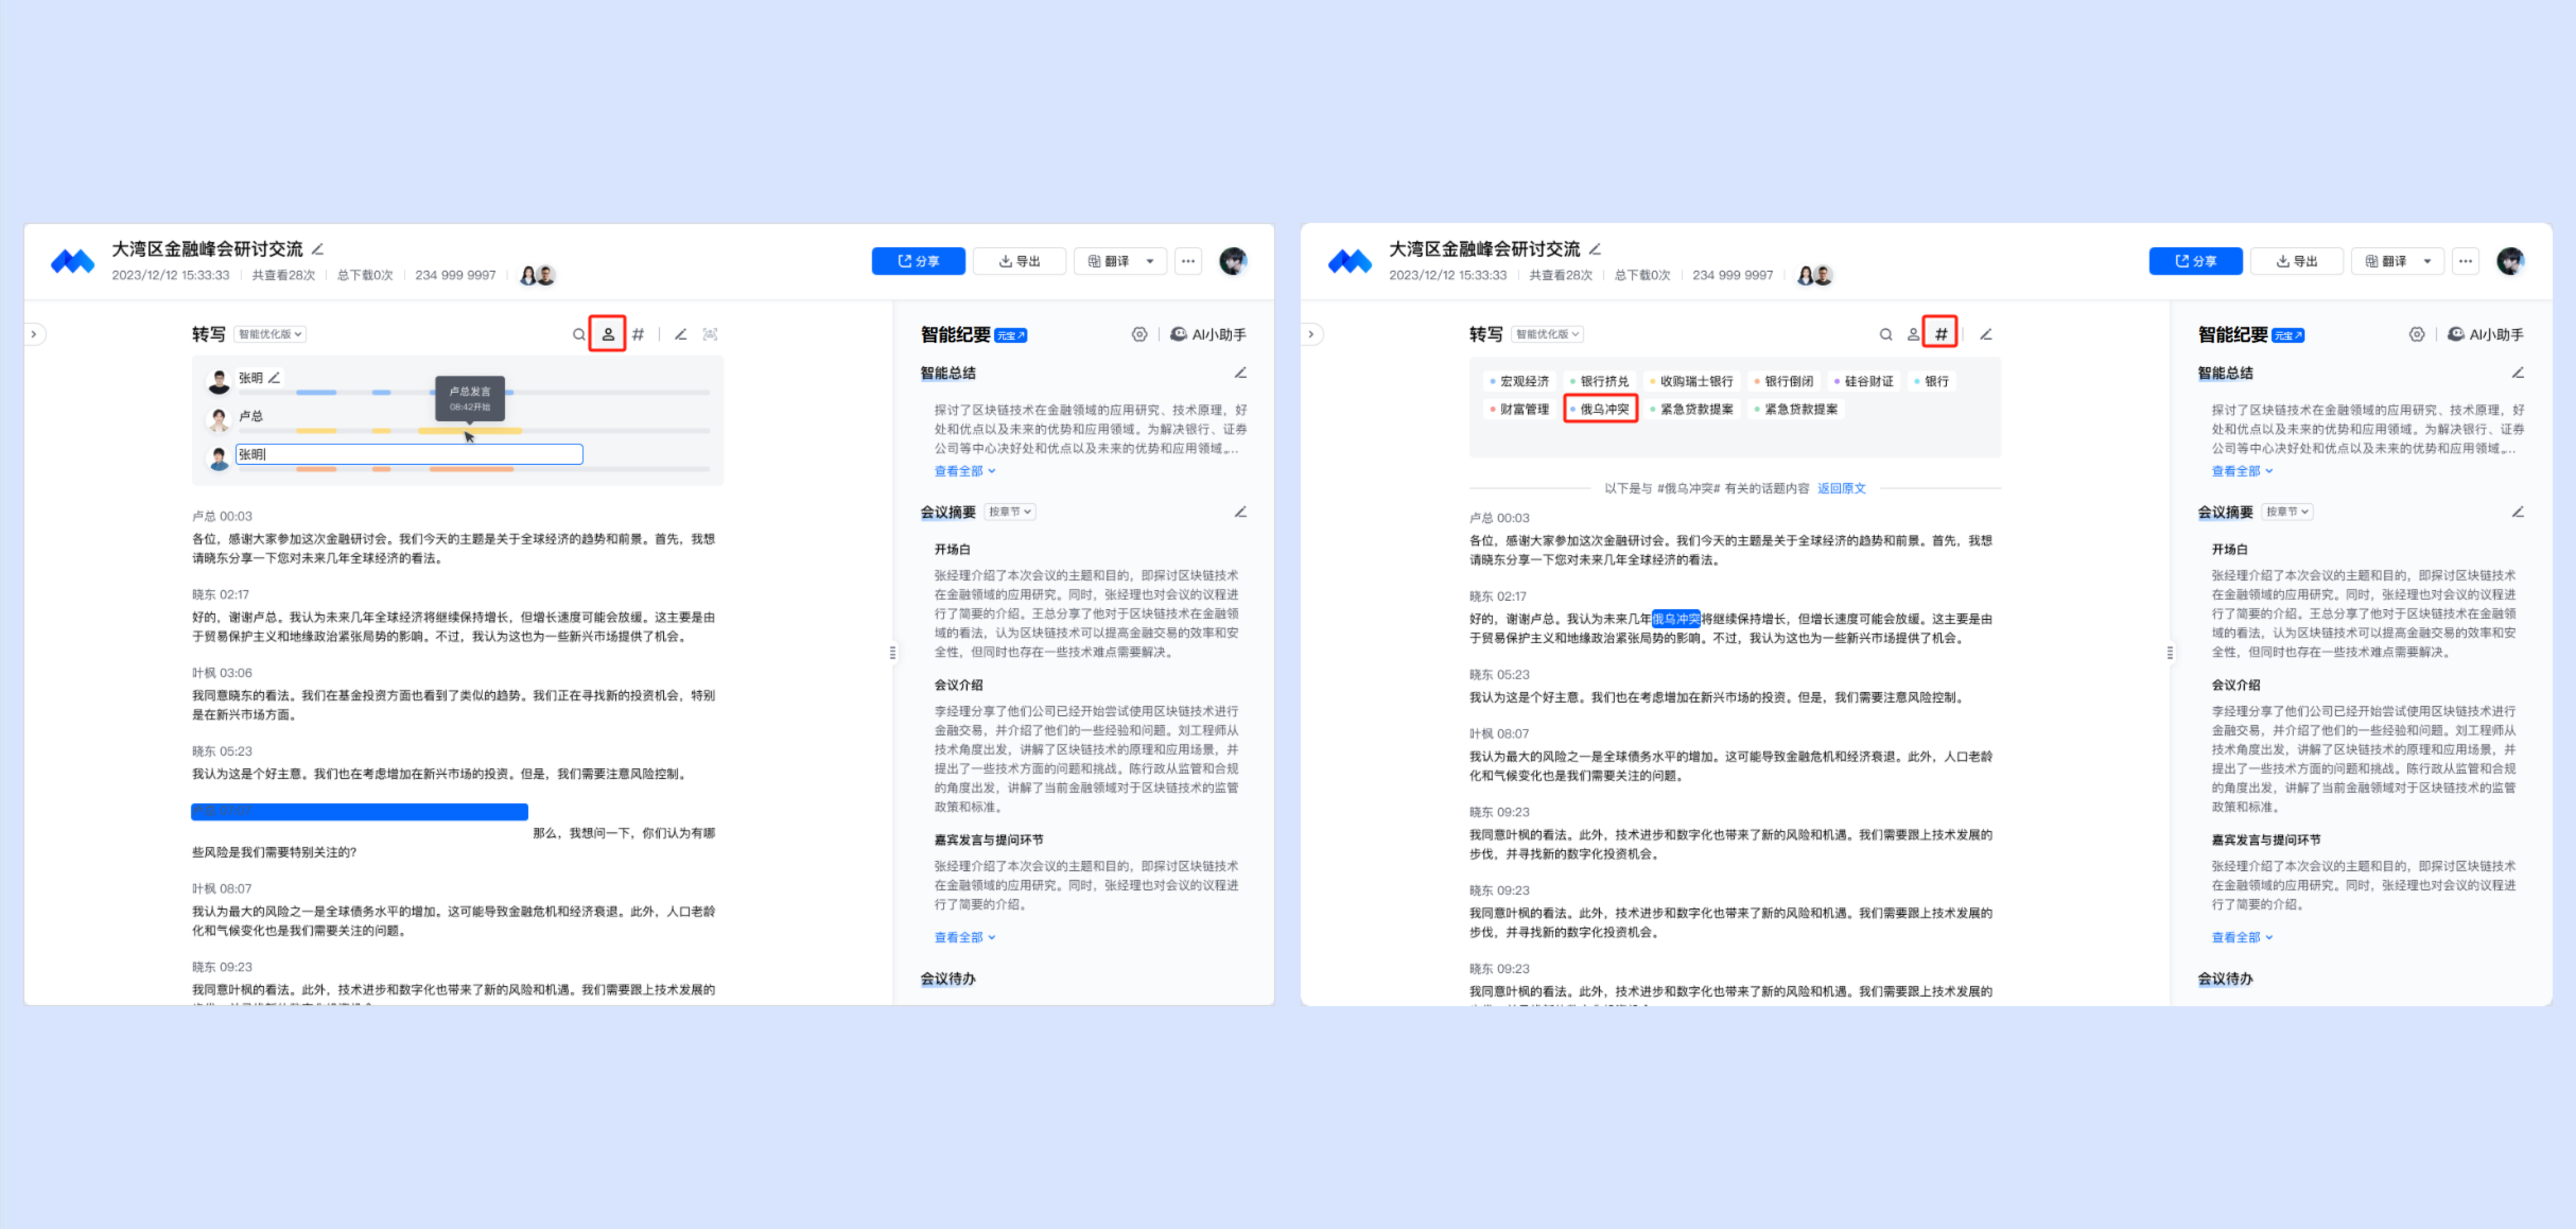Viewport: 2576px width, 1229px height.
Task: Click the blue 分享 button in left window
Action: (918, 261)
